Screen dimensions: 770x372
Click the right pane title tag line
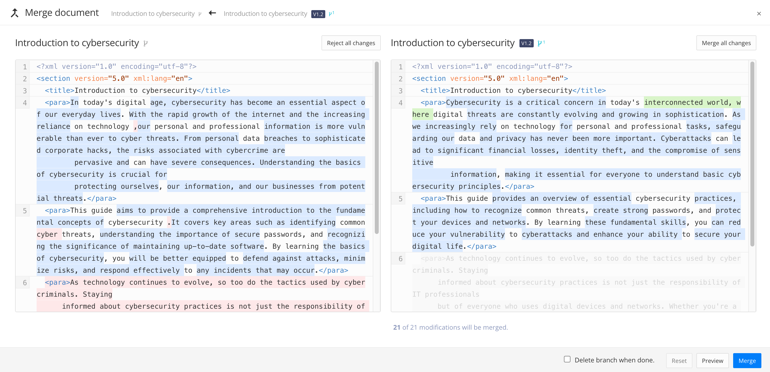(x=513, y=91)
